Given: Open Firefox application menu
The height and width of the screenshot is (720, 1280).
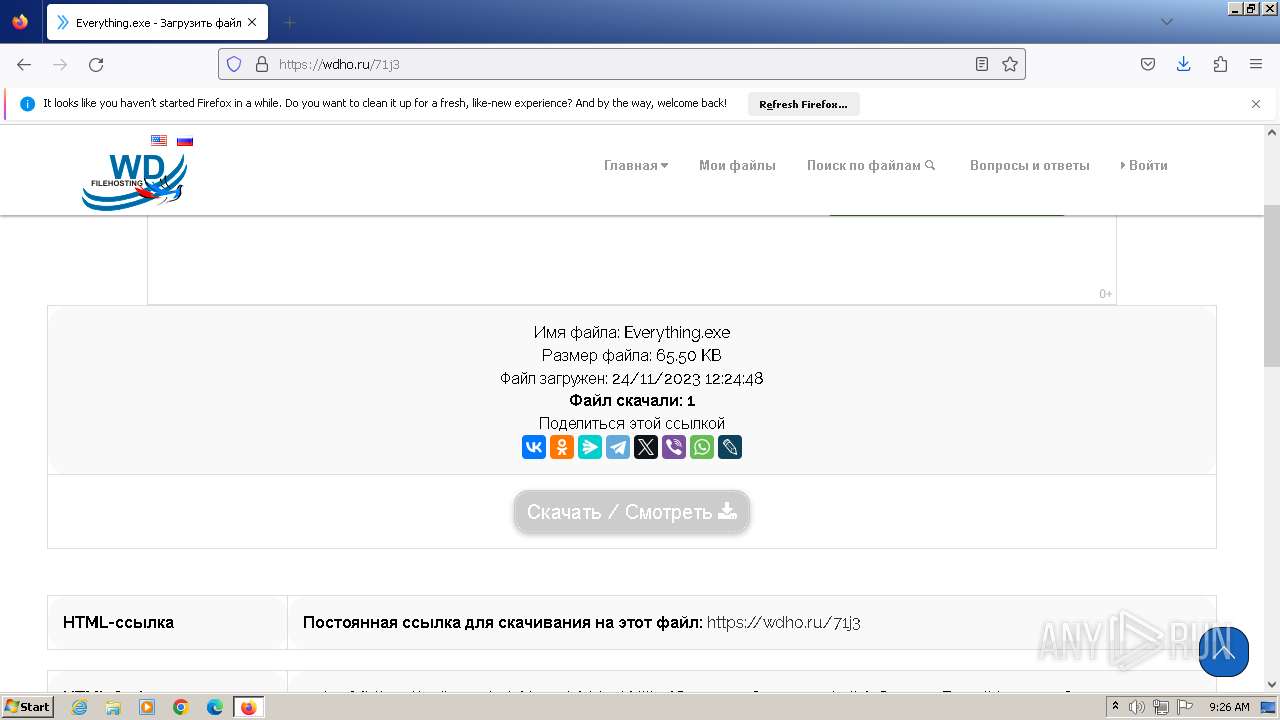Looking at the screenshot, I should pyautogui.click(x=1256, y=64).
